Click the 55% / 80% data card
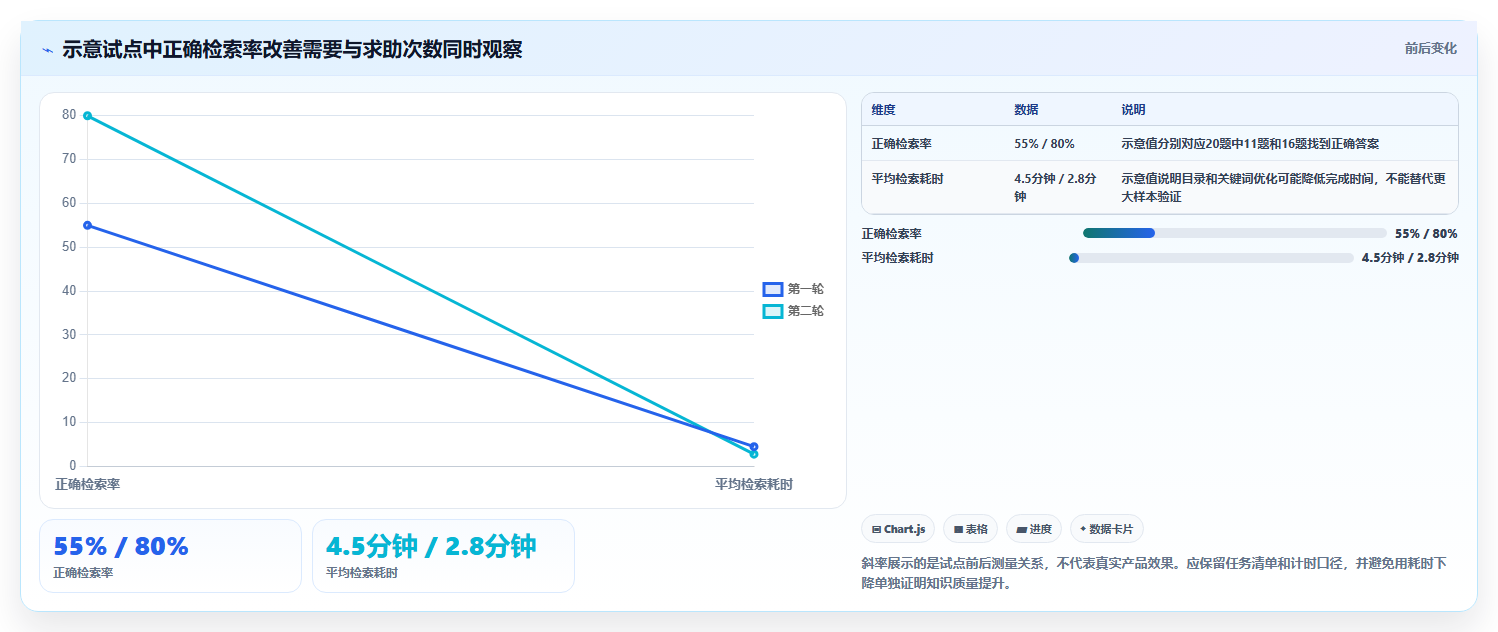This screenshot has height=632, width=1498. coord(170,556)
